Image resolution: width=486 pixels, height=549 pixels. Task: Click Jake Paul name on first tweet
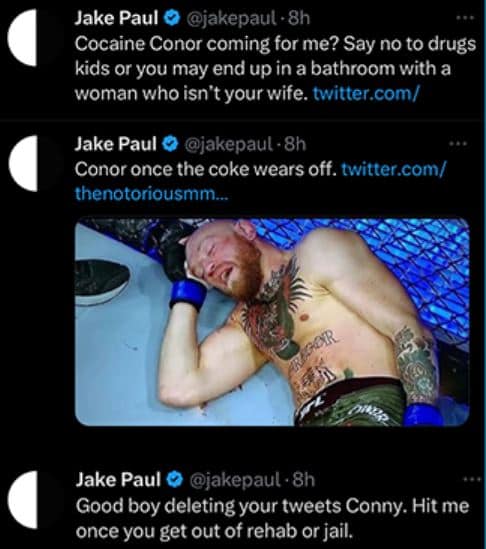pyautogui.click(x=117, y=18)
